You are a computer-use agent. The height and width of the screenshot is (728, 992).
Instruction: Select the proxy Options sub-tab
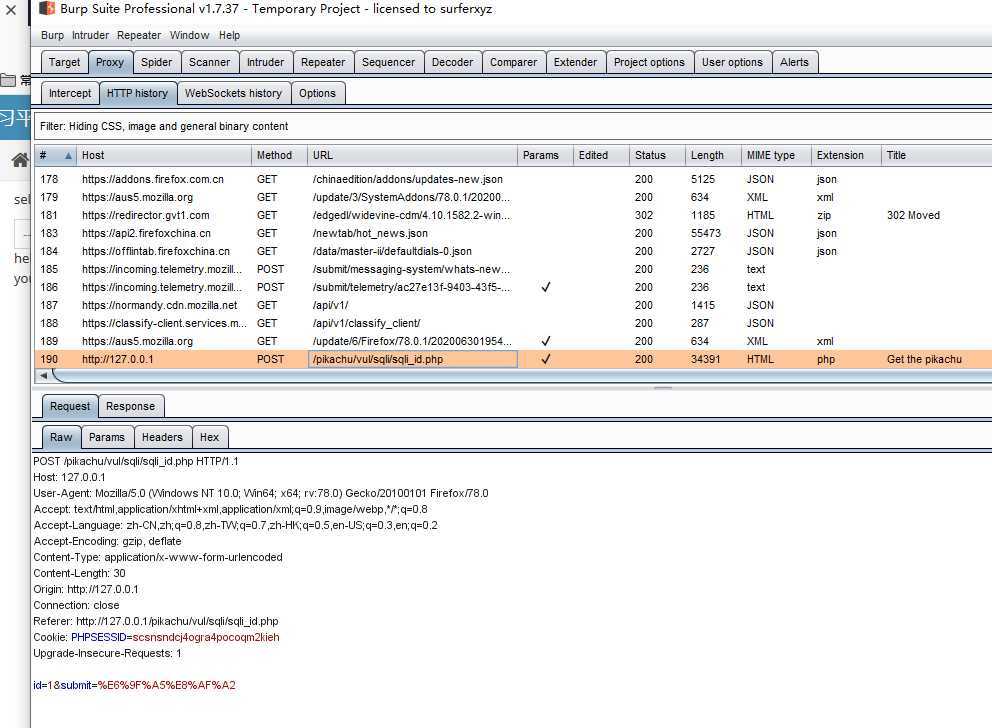click(317, 93)
